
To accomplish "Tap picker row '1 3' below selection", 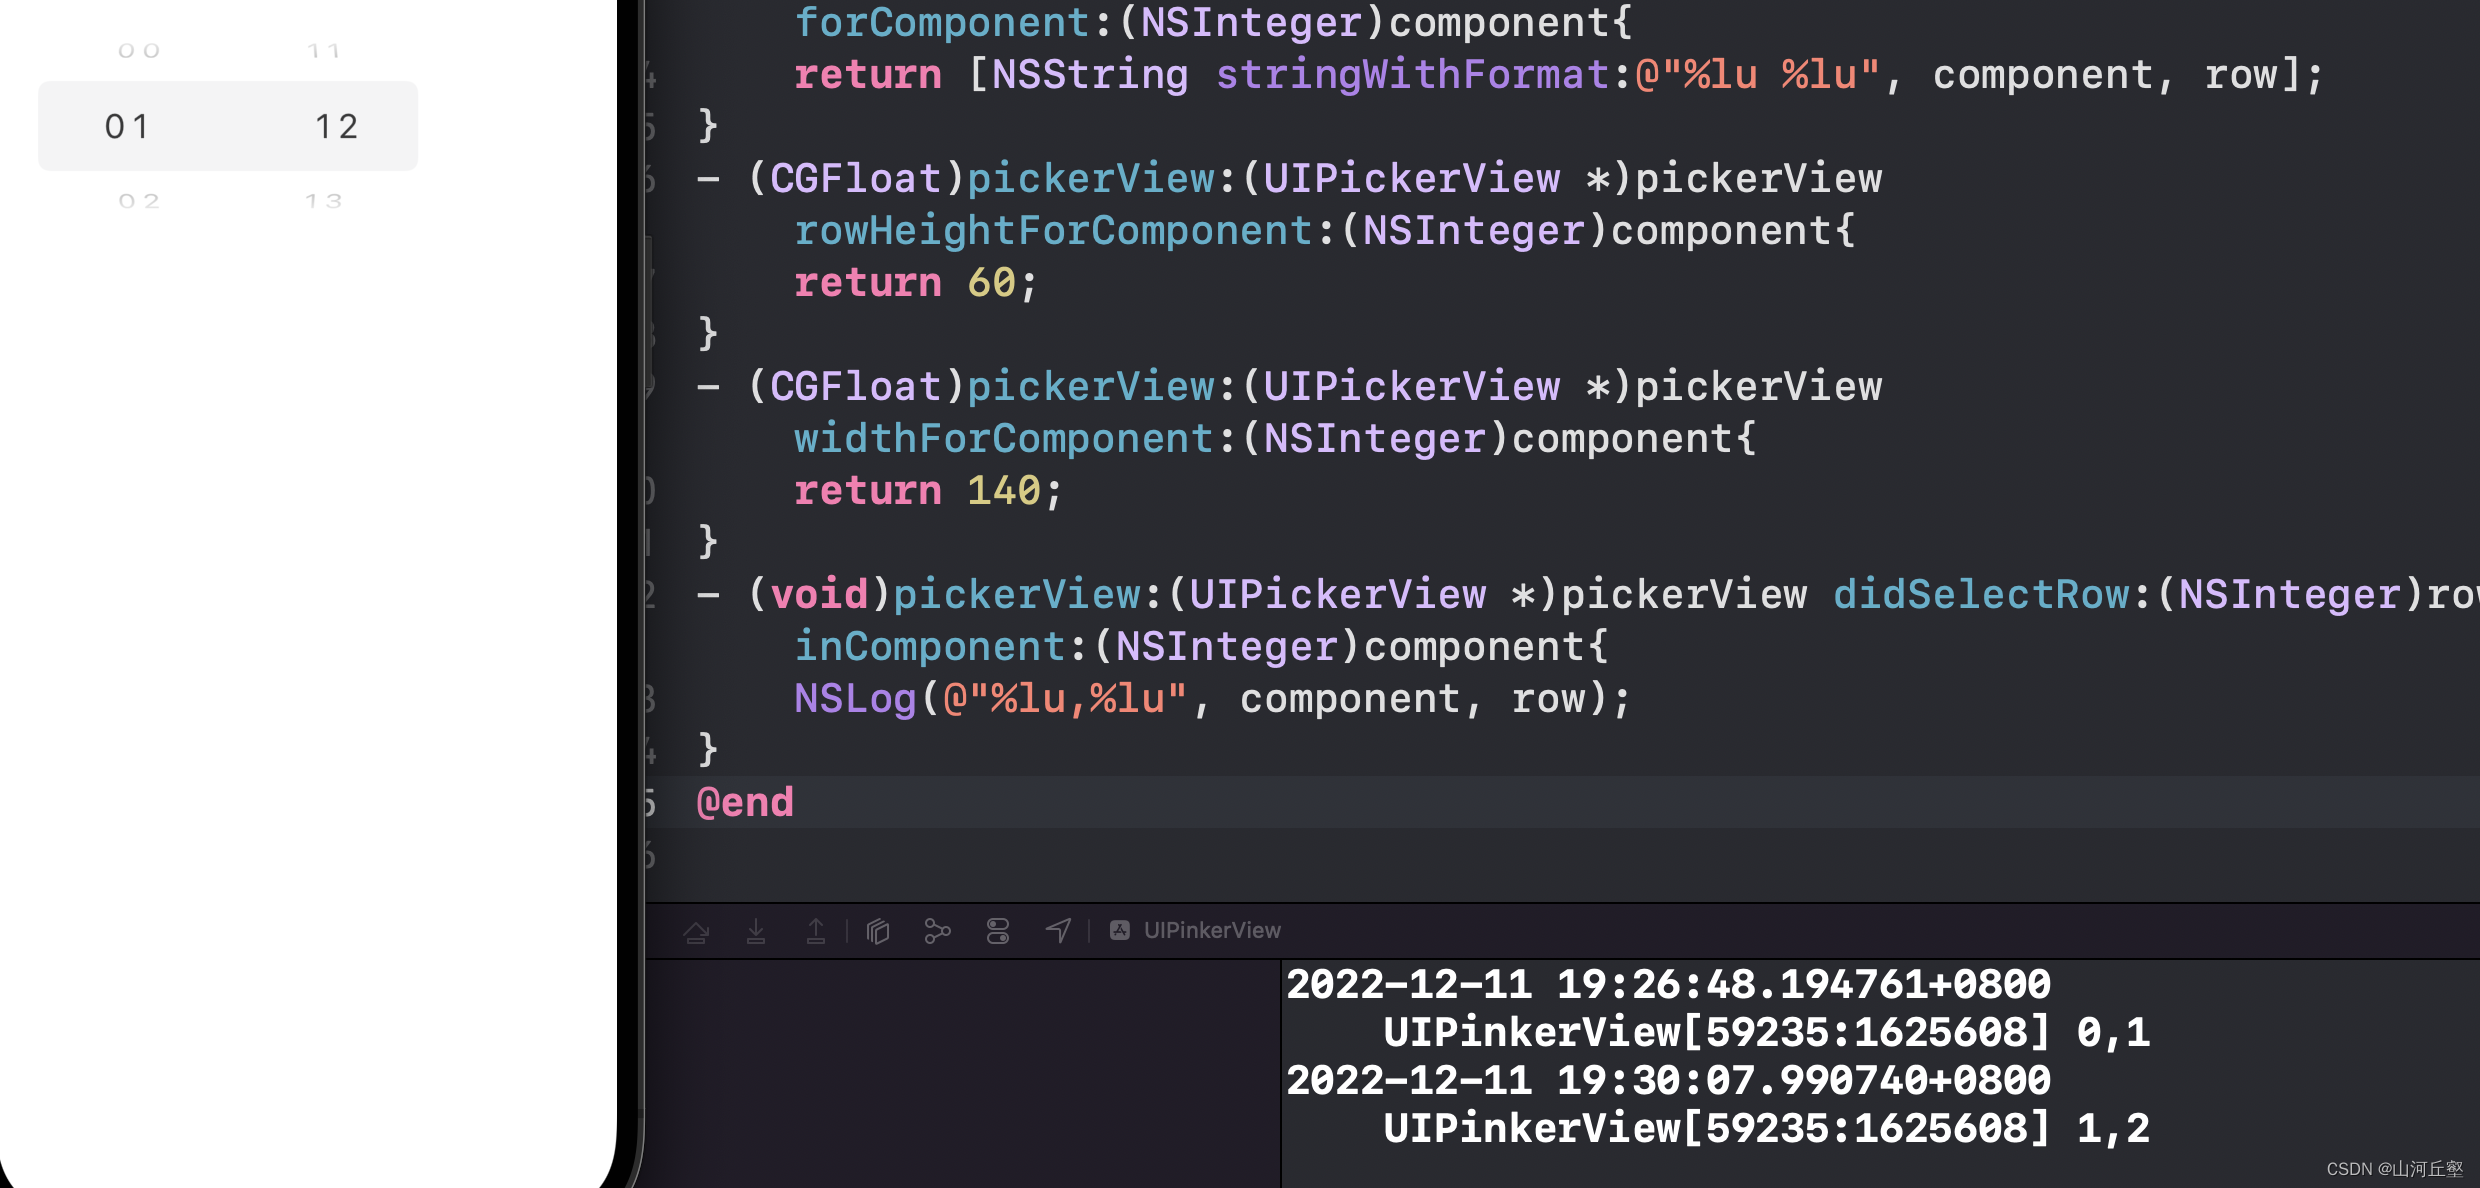I will [324, 201].
